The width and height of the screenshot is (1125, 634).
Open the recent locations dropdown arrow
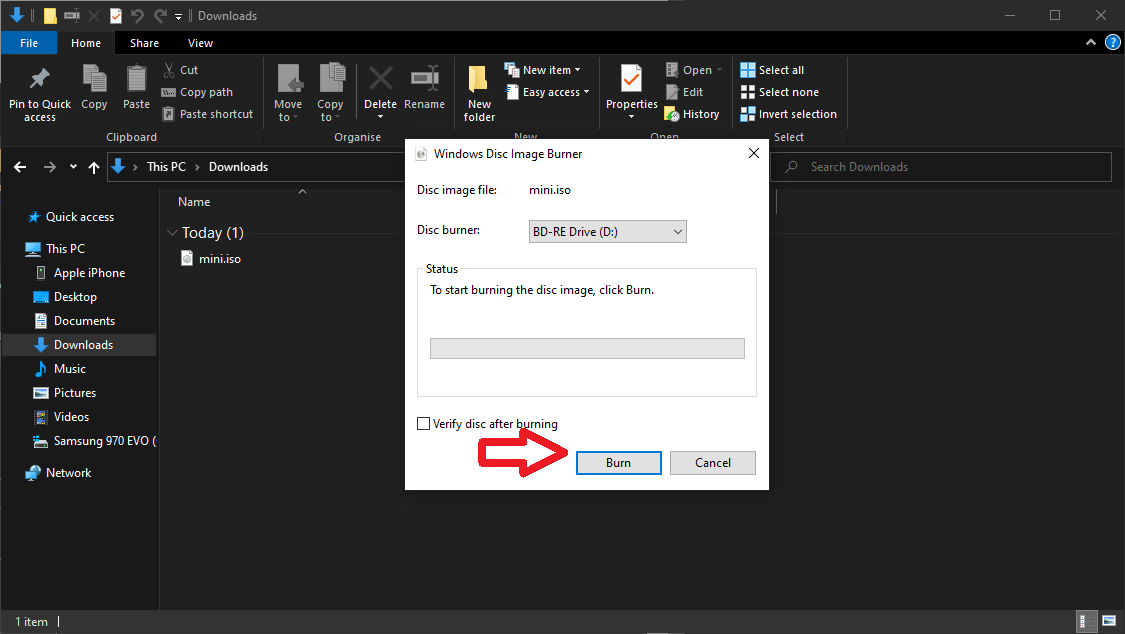(73, 167)
